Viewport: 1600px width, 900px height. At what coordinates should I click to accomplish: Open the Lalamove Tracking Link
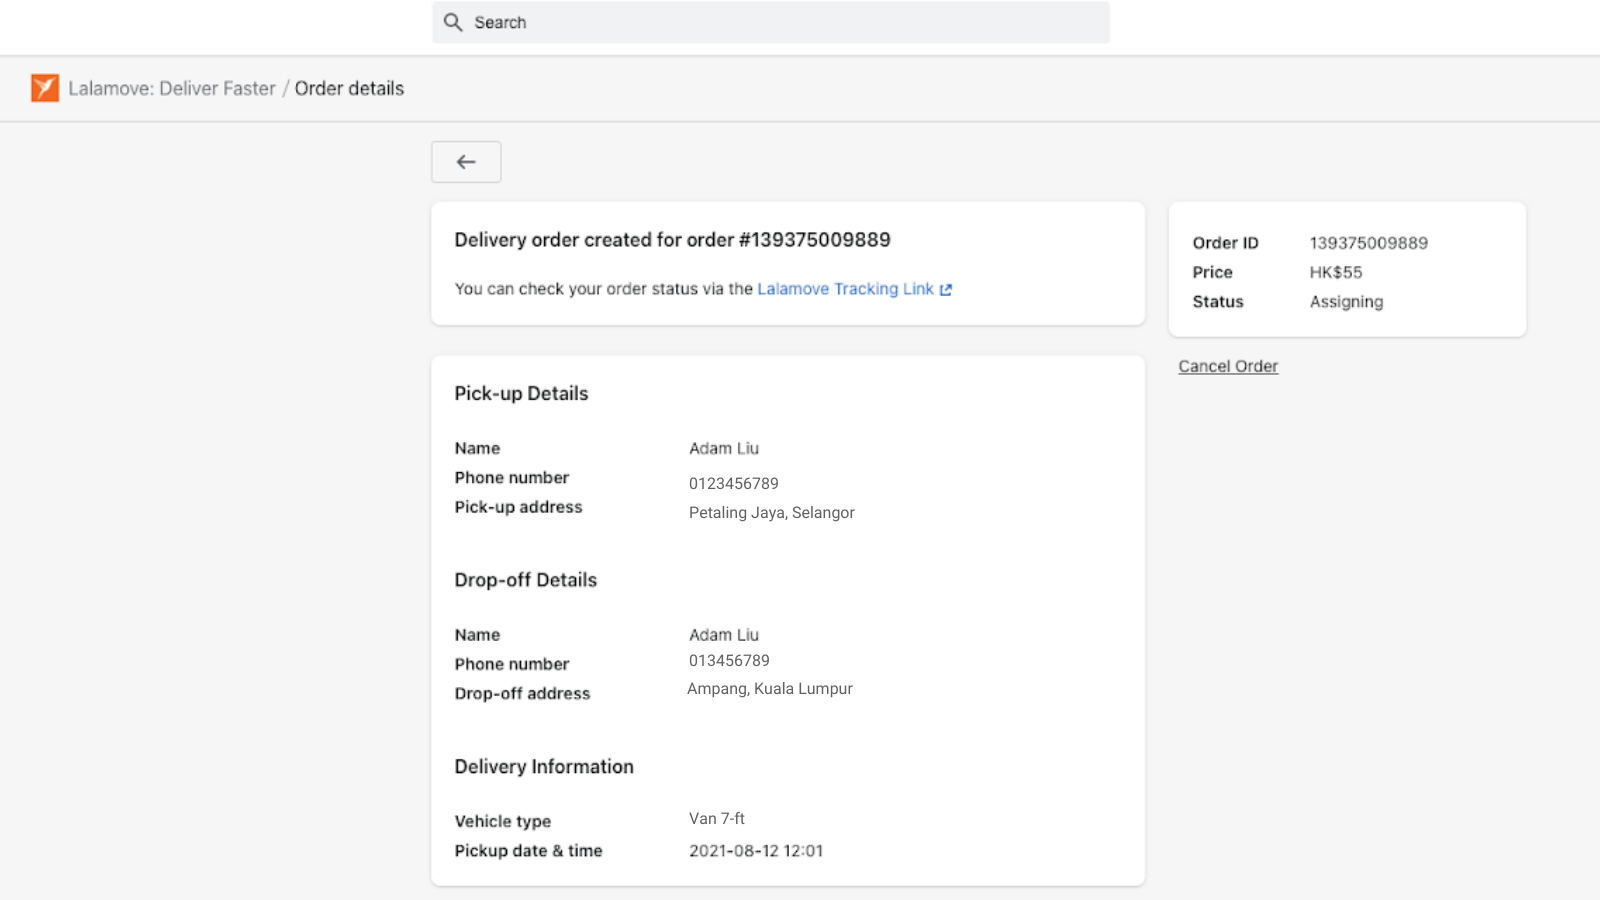(x=843, y=289)
